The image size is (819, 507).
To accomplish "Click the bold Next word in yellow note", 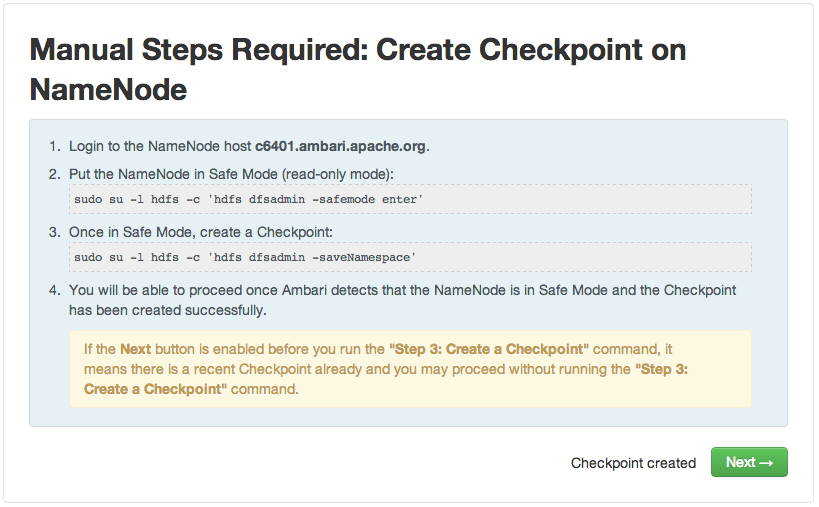I will point(136,349).
